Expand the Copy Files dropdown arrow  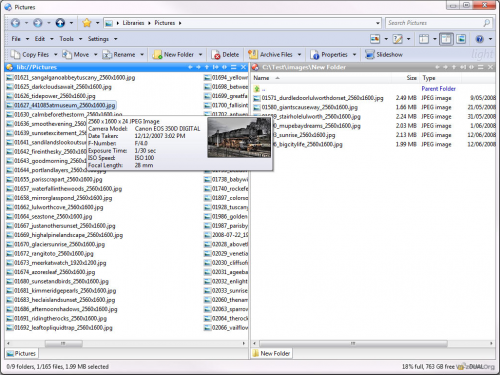56,55
